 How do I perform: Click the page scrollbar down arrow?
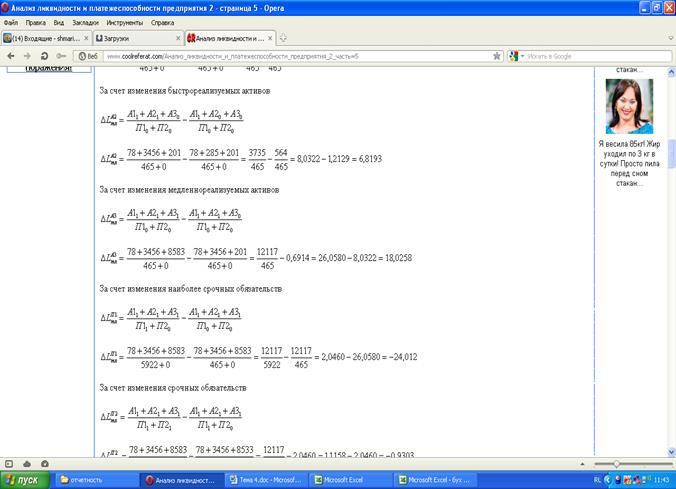[671, 452]
